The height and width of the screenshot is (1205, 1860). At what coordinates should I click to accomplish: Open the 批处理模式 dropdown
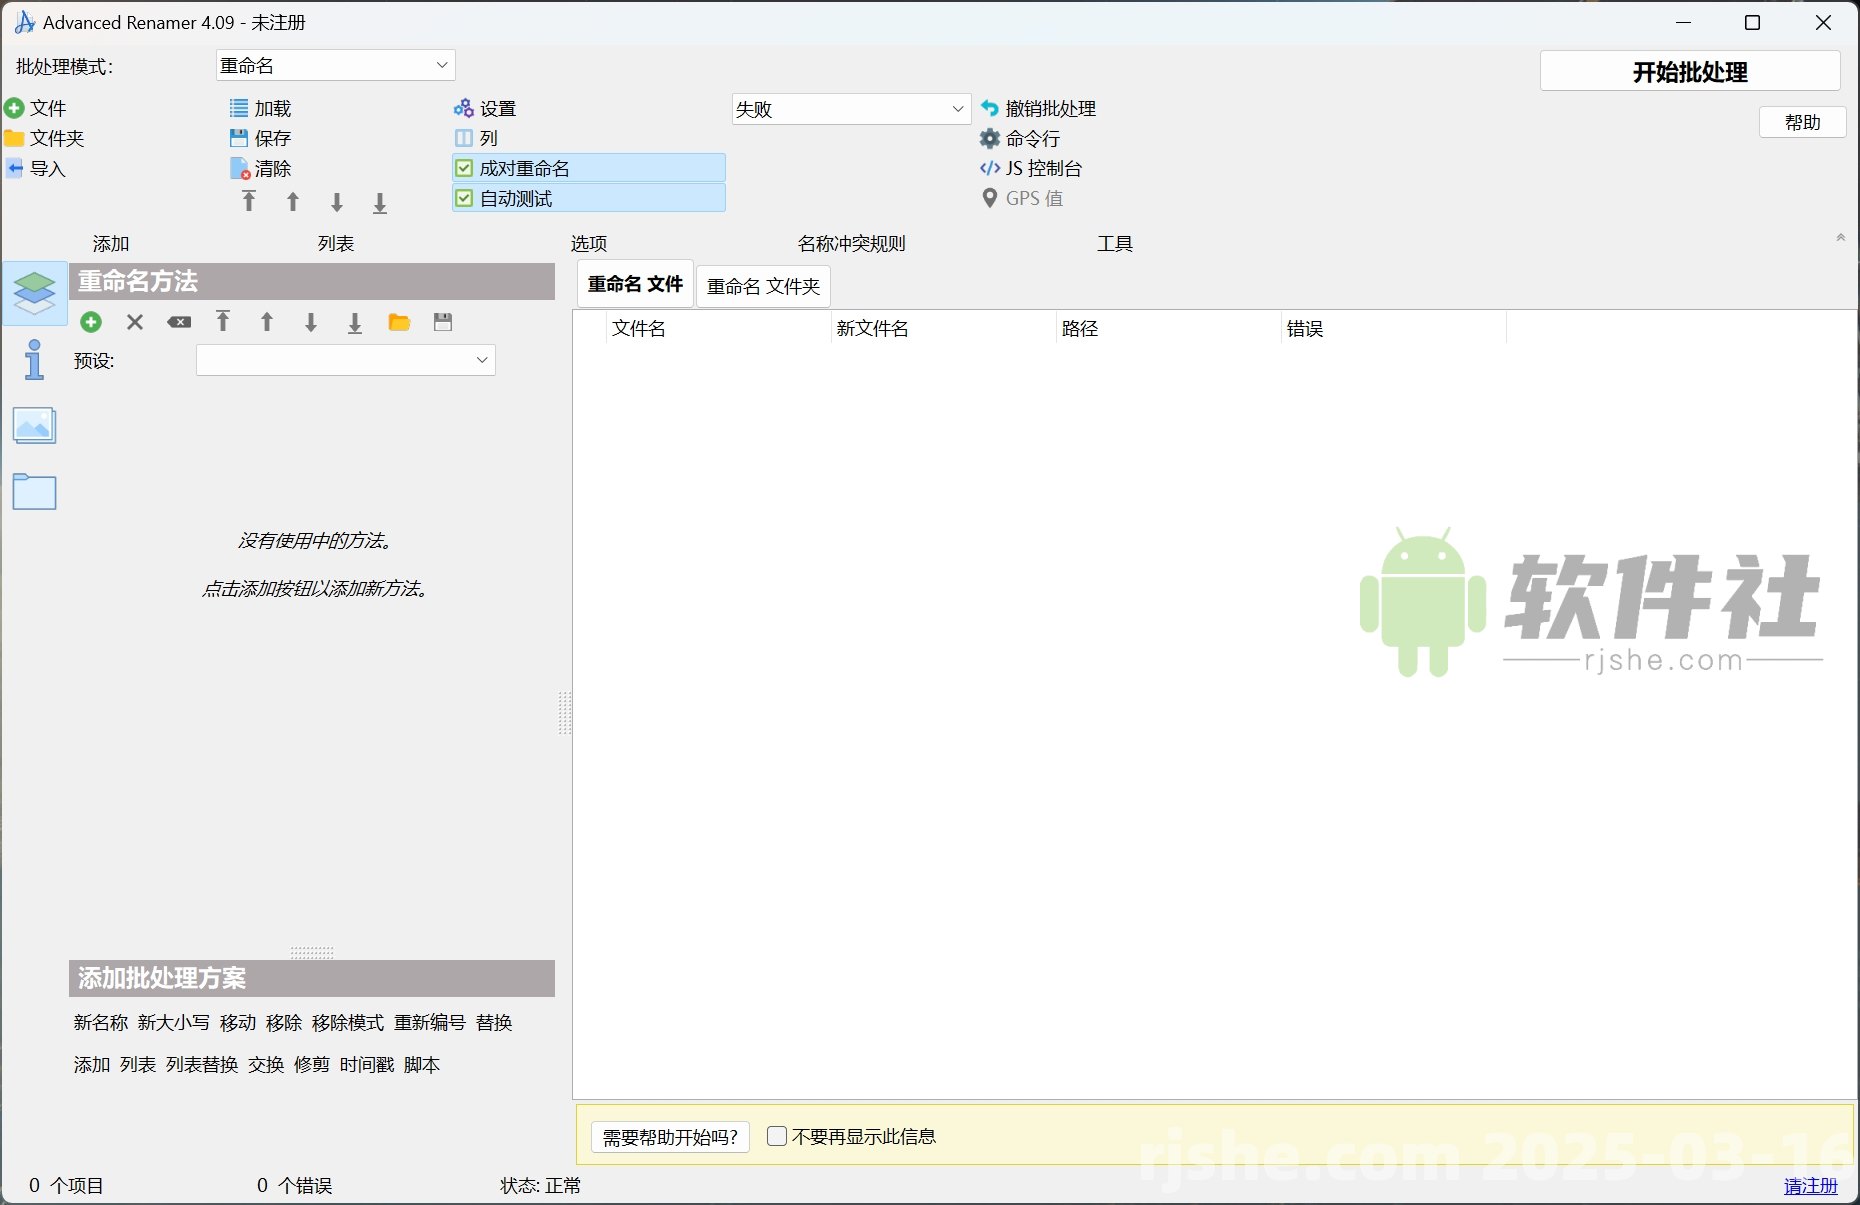(334, 65)
